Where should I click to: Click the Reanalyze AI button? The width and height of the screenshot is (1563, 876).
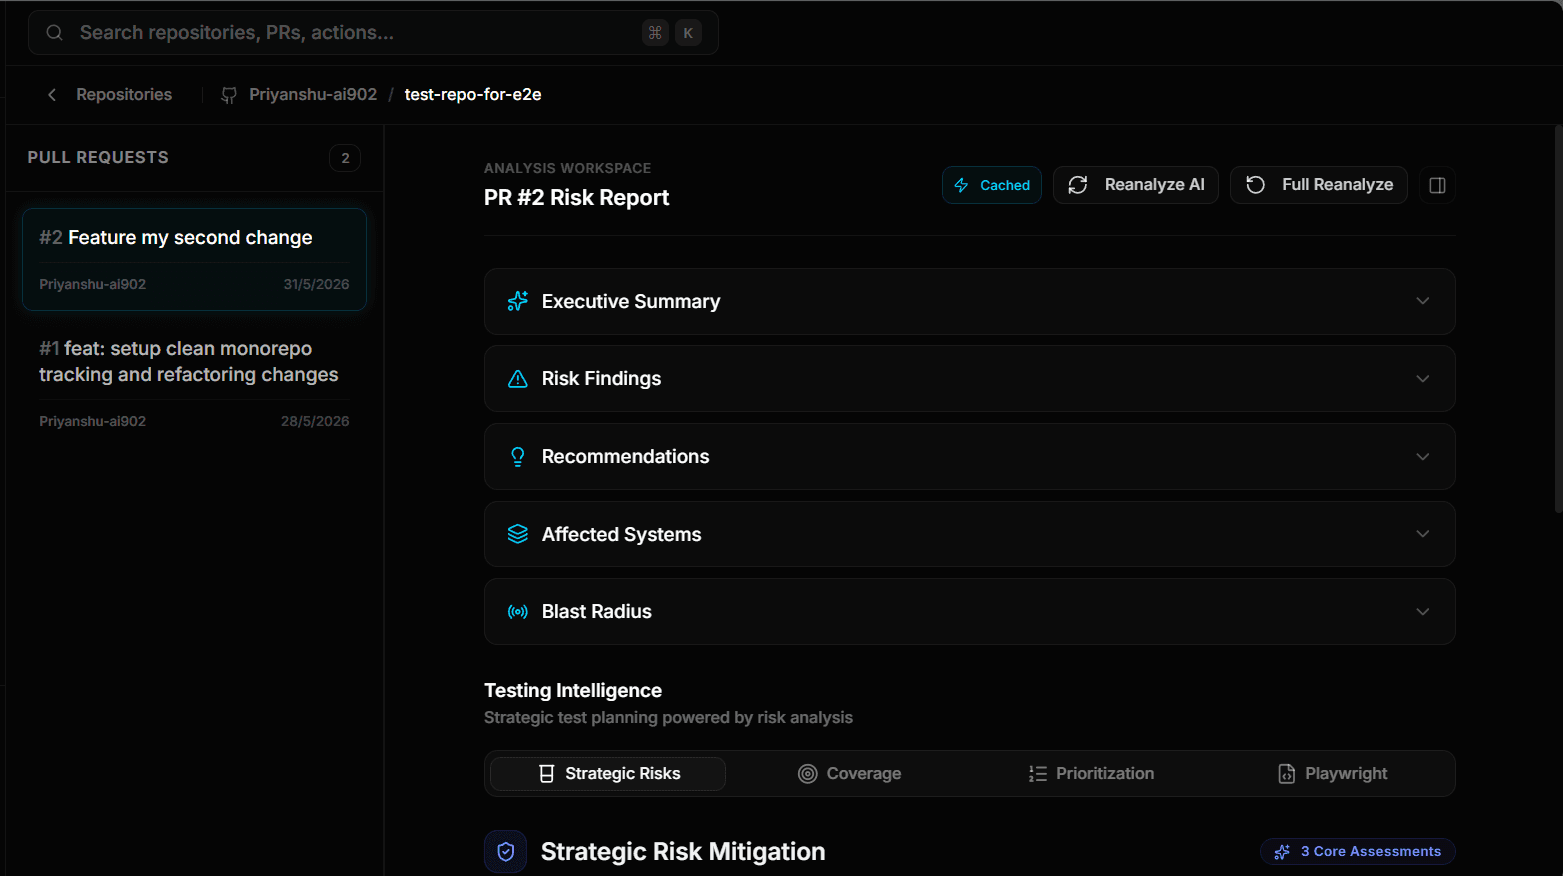[x=1136, y=185]
